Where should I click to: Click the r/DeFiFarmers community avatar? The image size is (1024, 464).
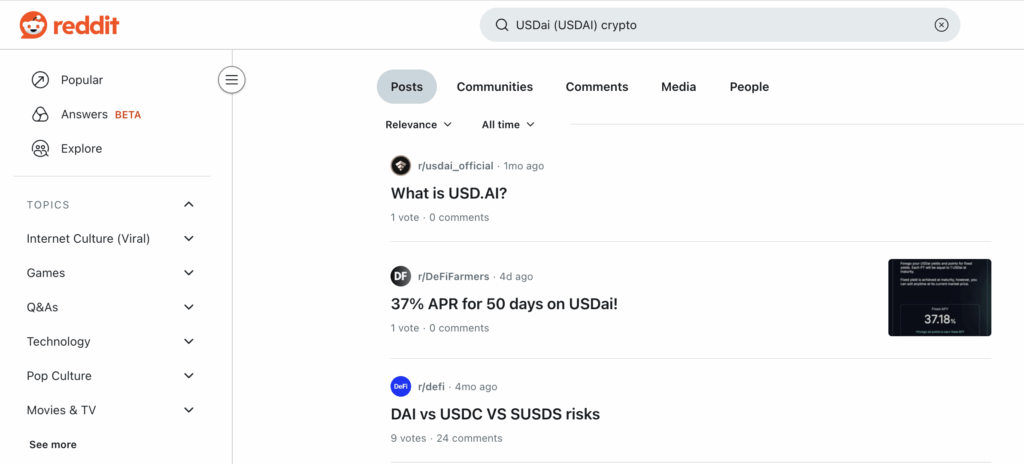tap(400, 276)
